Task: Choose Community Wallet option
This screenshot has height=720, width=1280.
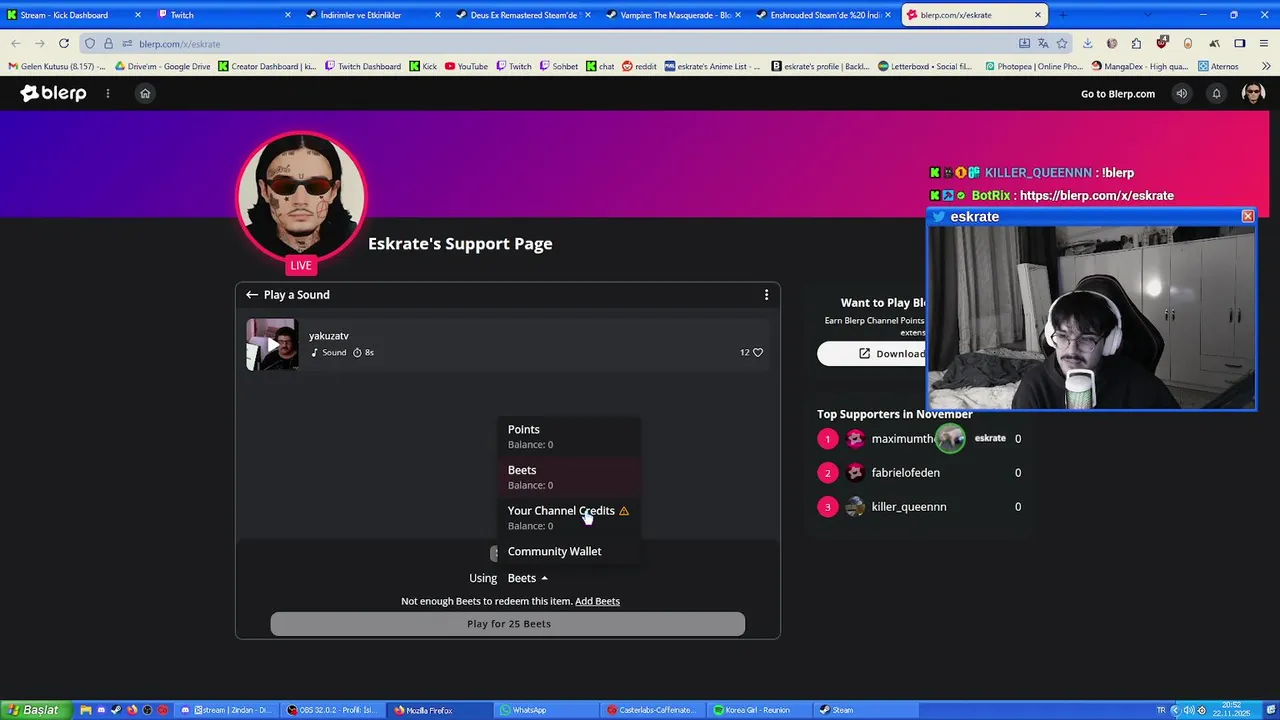Action: click(x=568, y=551)
